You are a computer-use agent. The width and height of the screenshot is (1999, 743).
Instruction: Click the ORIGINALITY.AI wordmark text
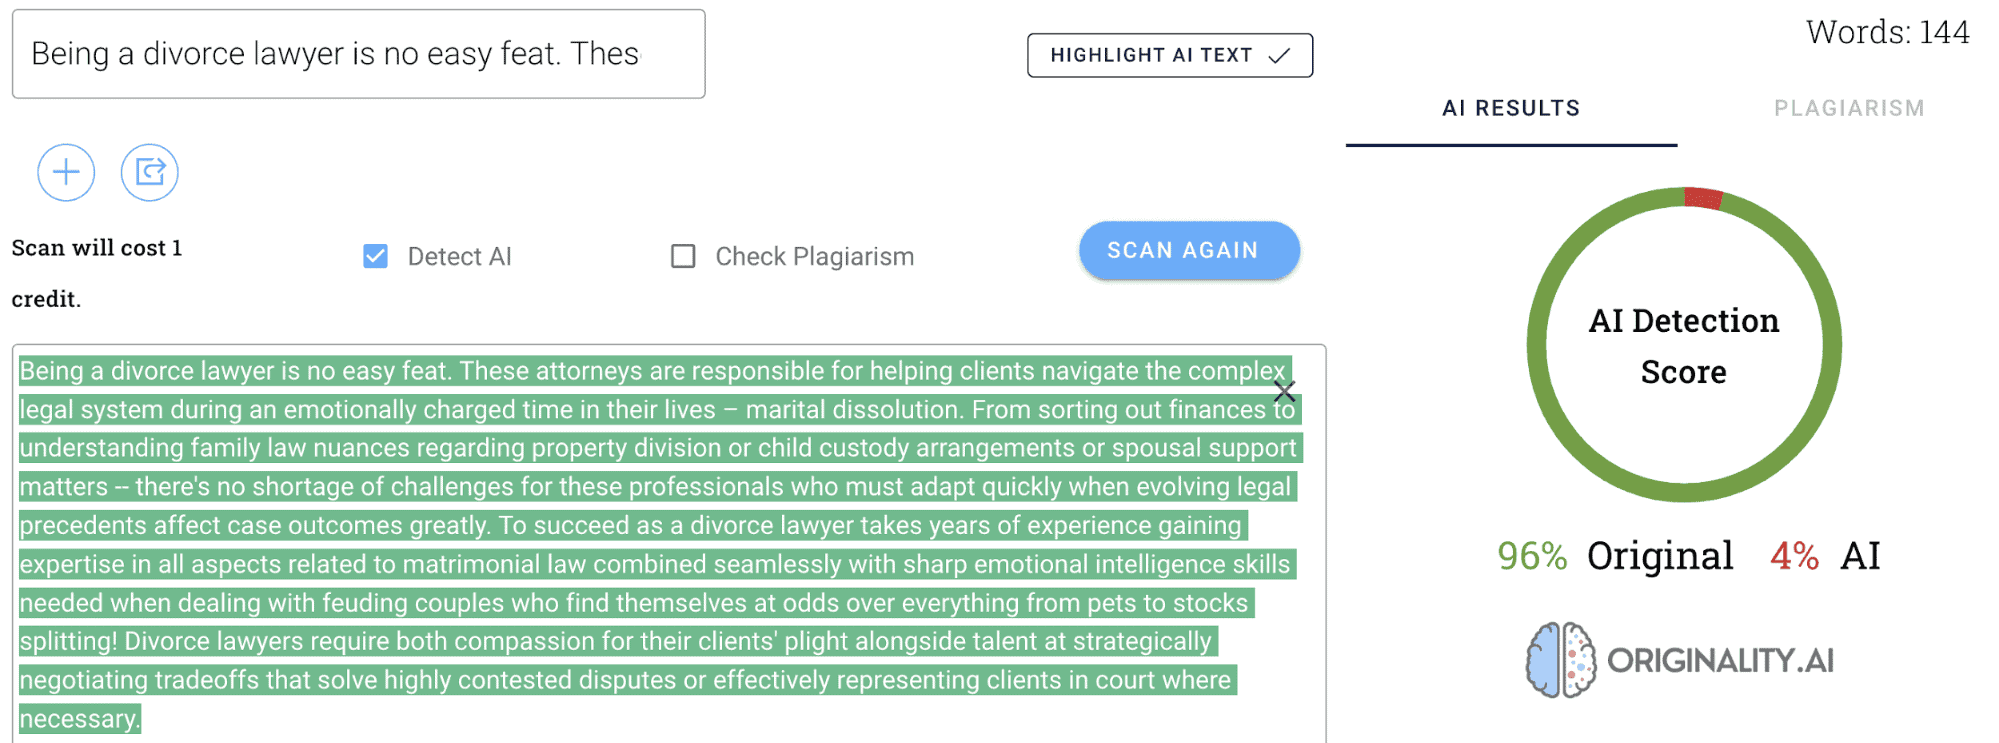tap(1720, 661)
